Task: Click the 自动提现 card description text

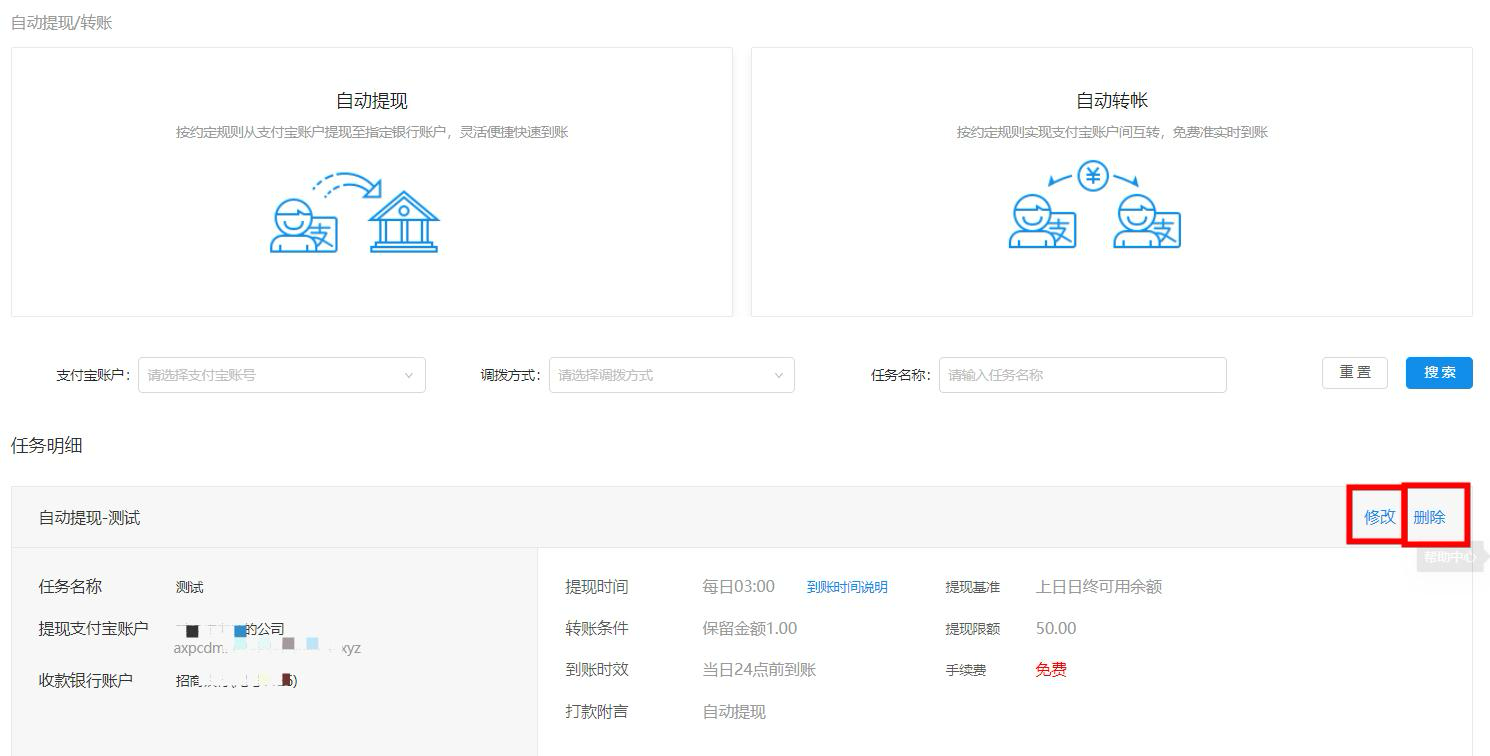Action: pos(372,132)
